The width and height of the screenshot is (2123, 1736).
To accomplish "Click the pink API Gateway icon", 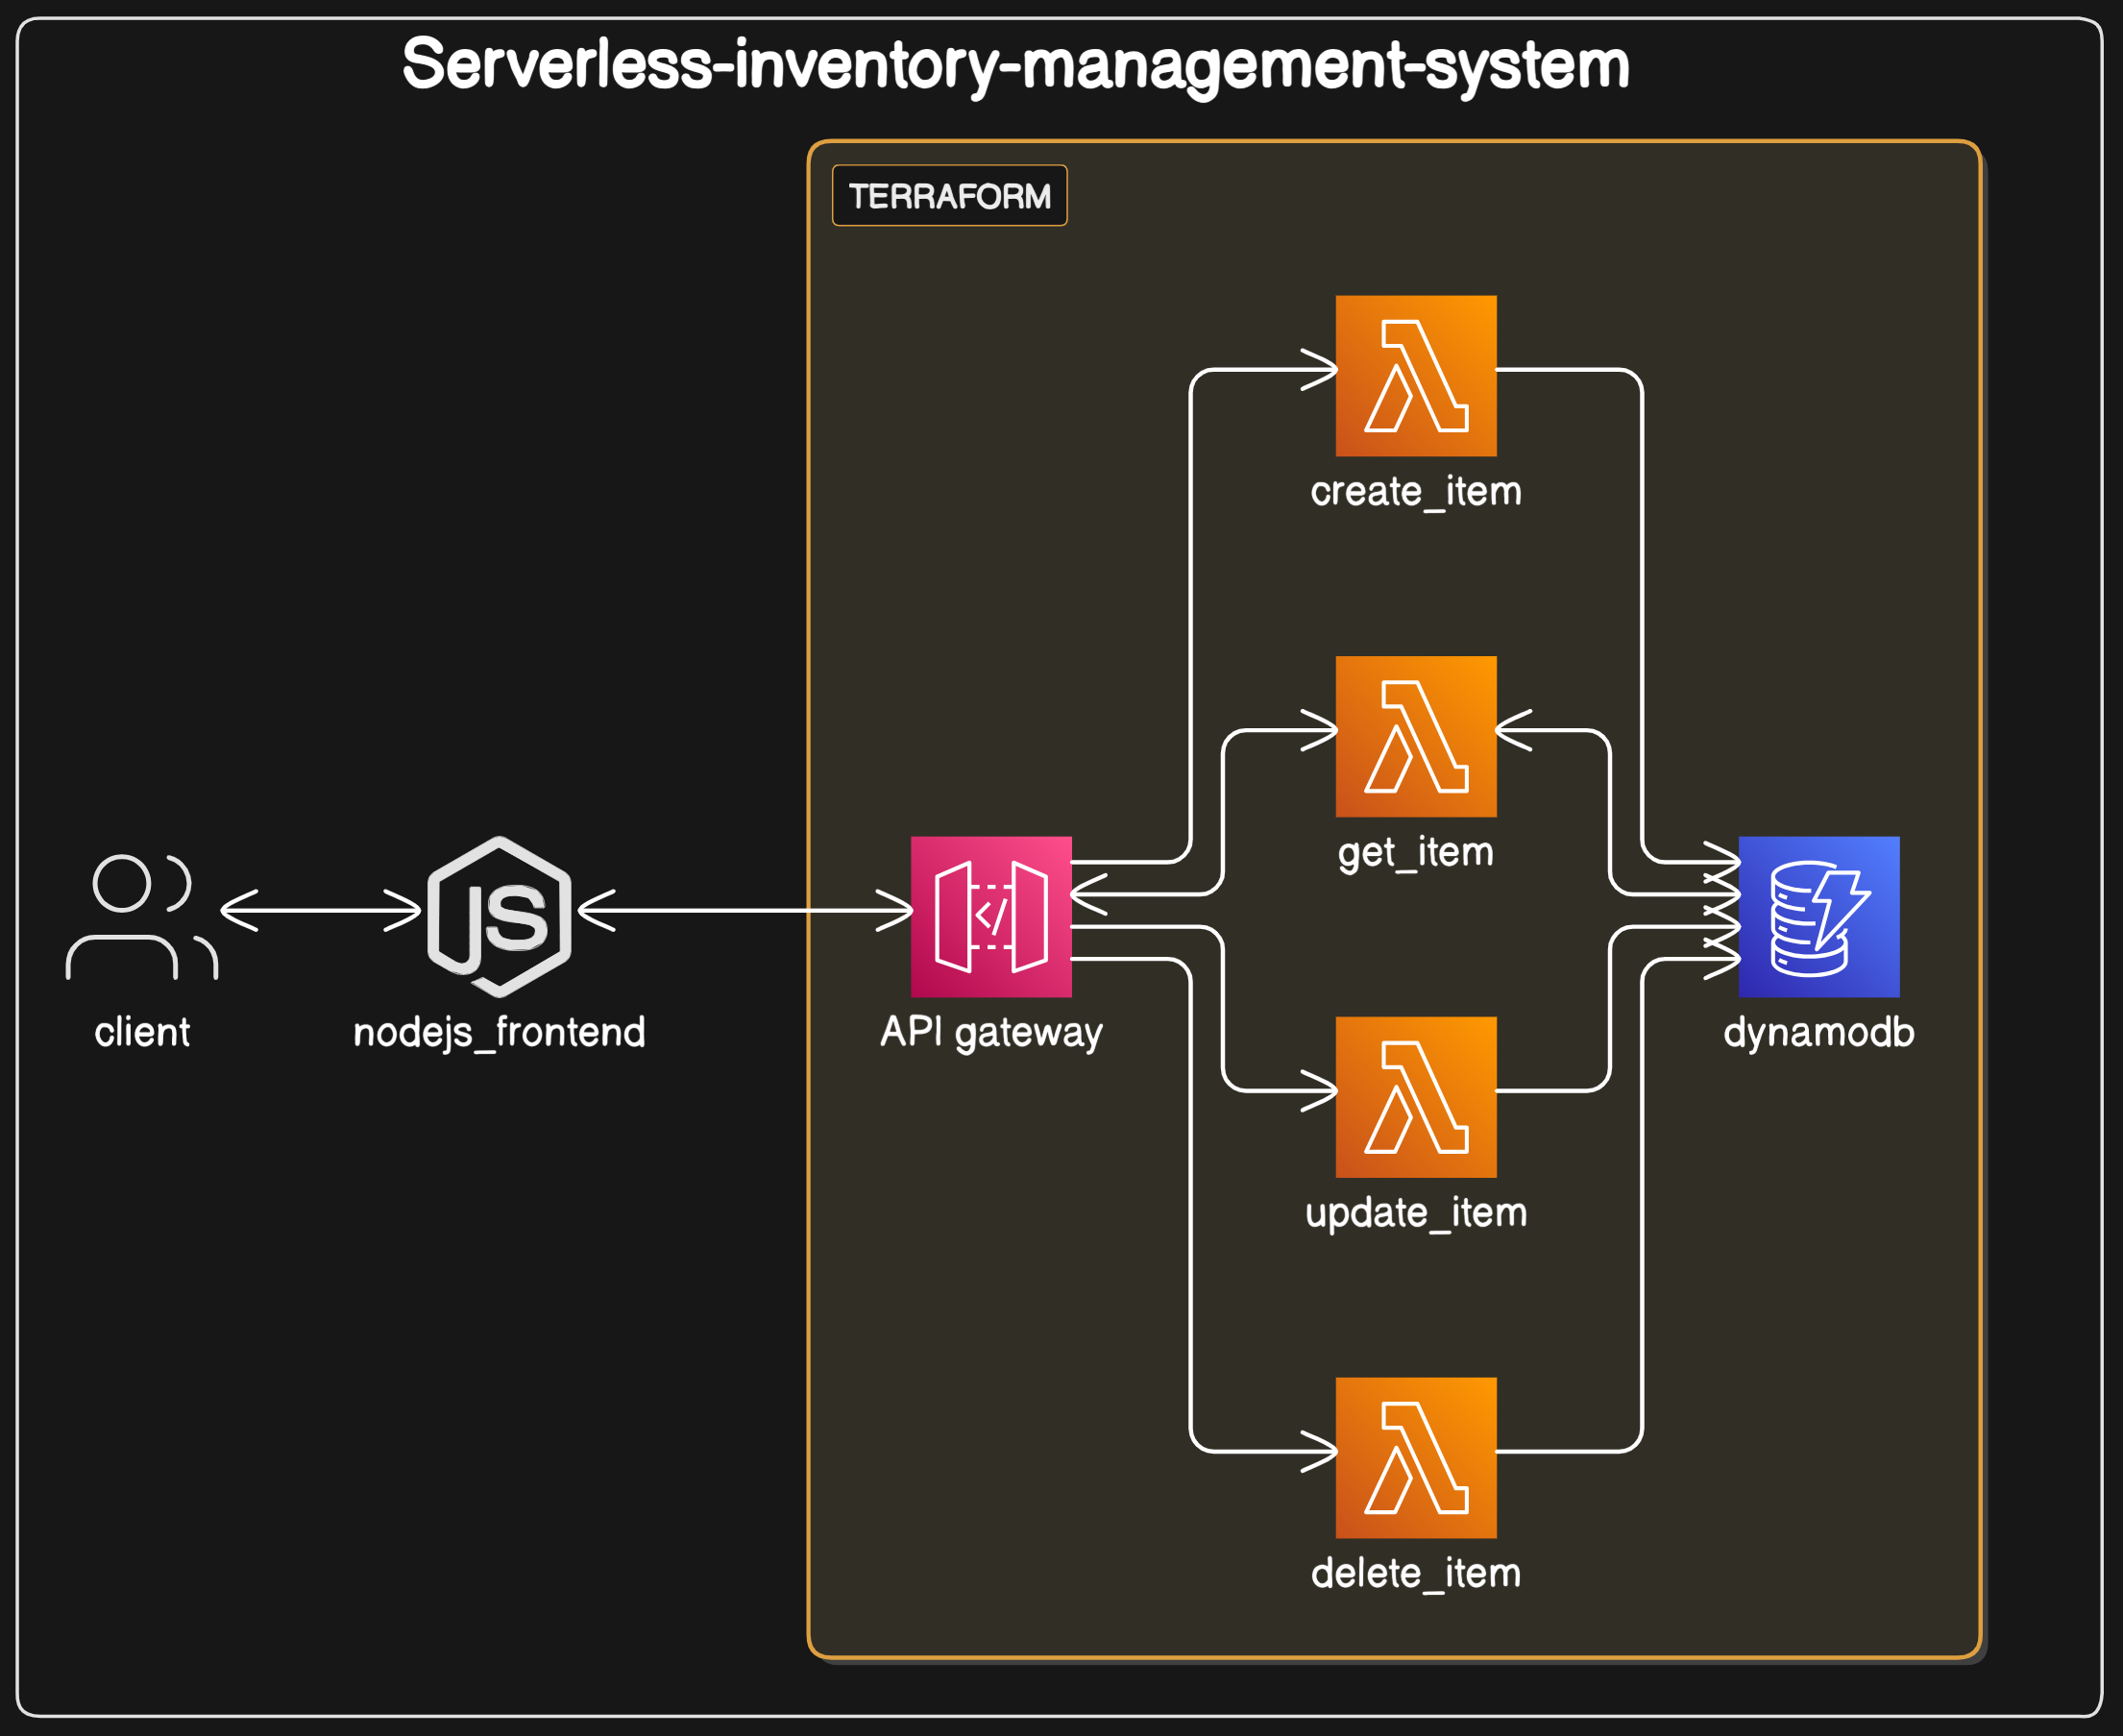I will click(x=991, y=917).
